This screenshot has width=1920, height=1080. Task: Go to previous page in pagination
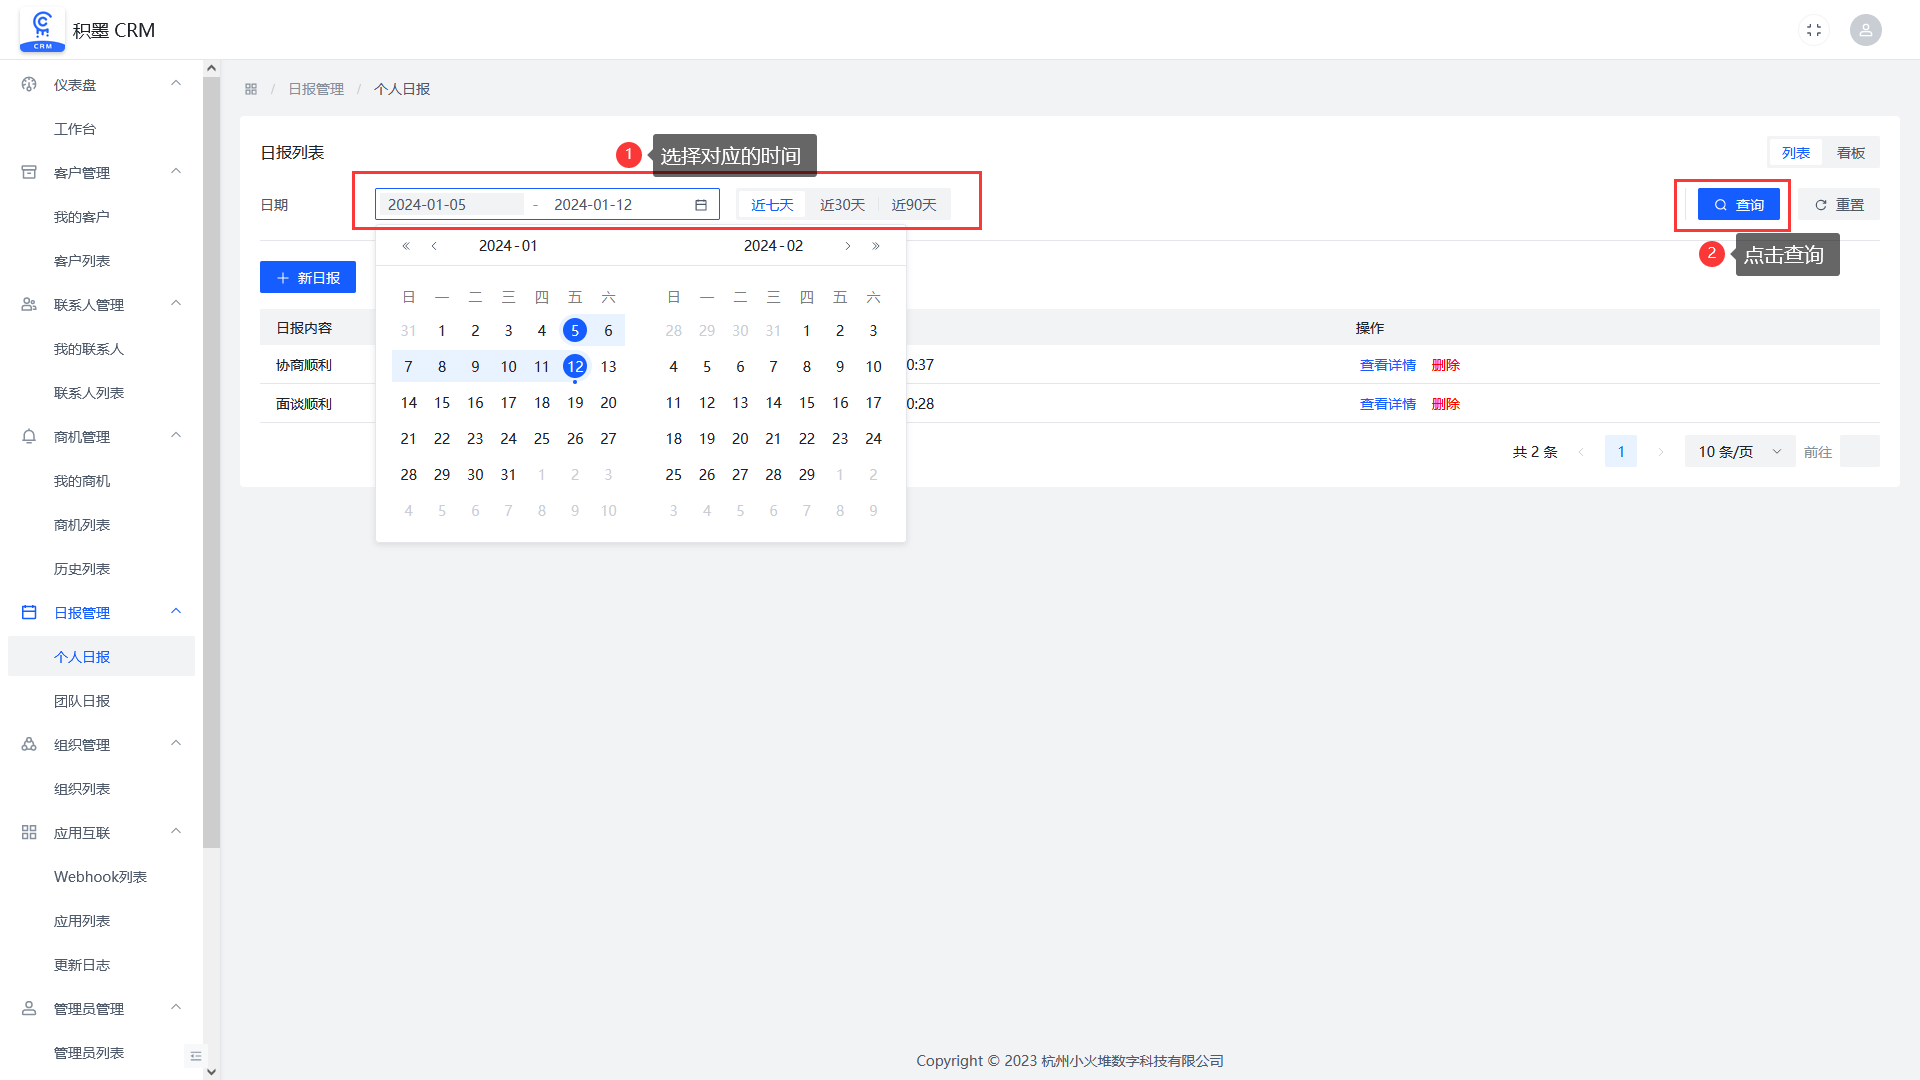[1581, 452]
